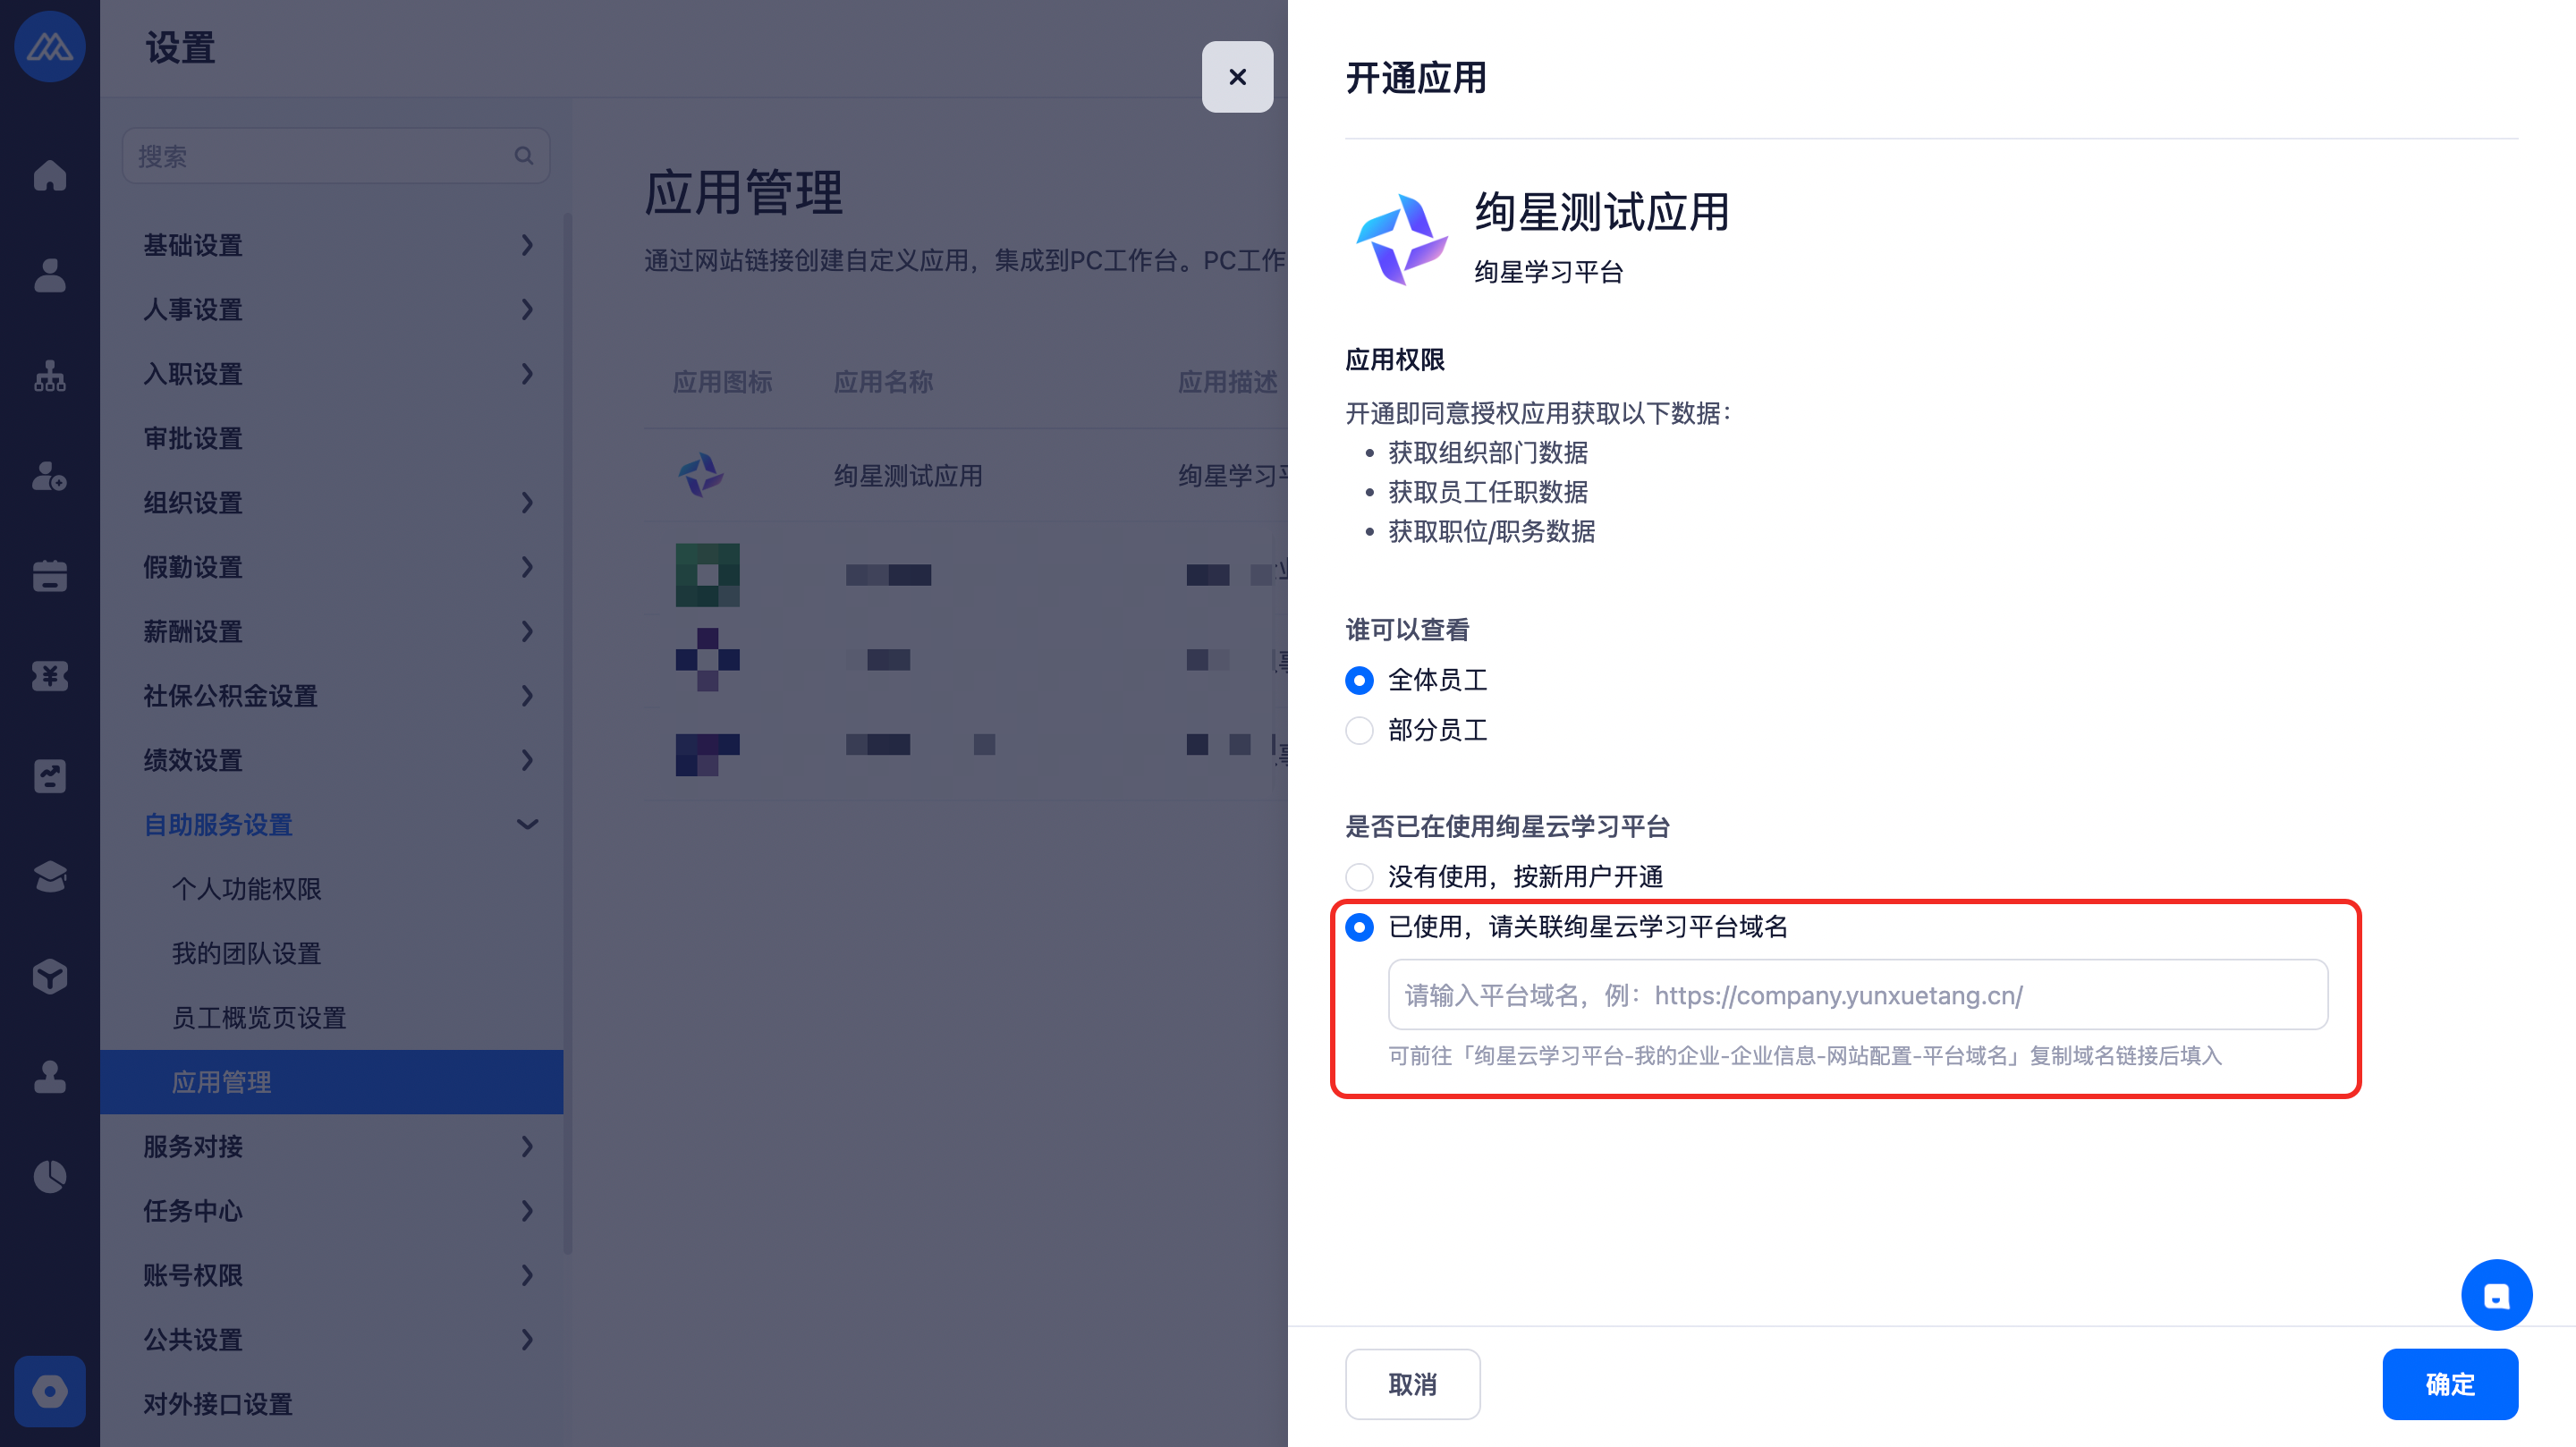
Task: Expand the 任务中心 menu chevron
Action: pyautogui.click(x=527, y=1211)
